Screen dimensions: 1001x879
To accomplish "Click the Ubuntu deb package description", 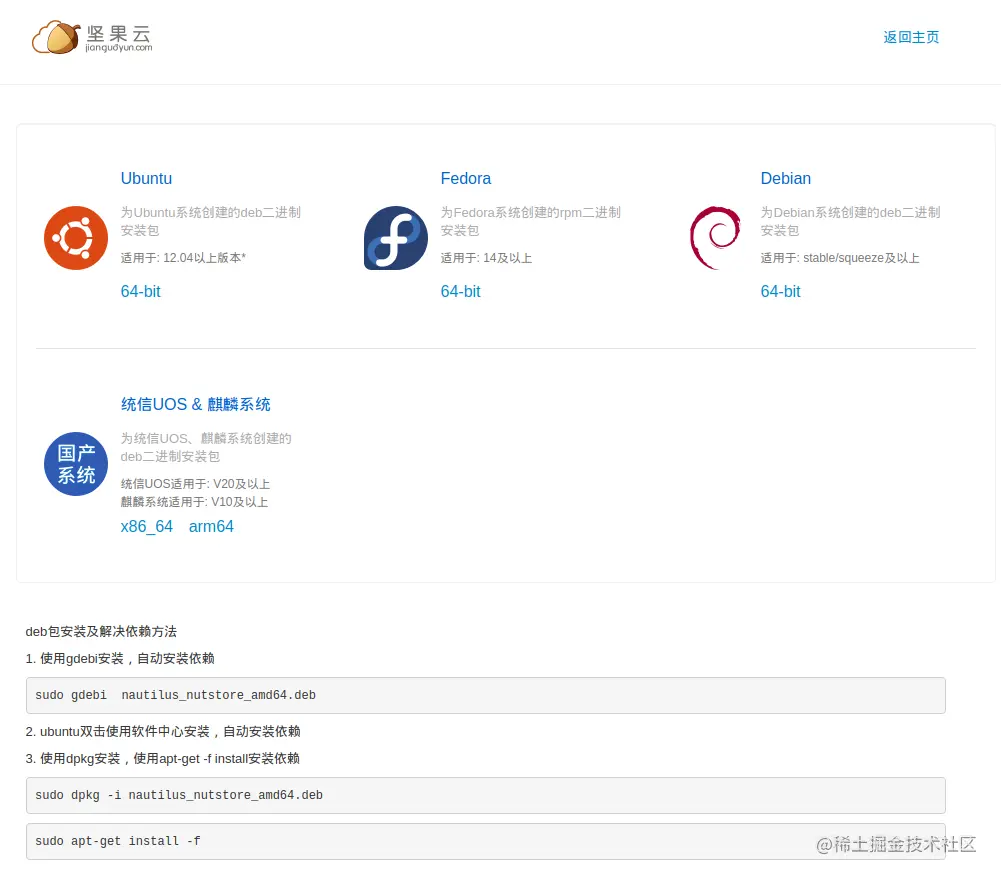I will (211, 221).
